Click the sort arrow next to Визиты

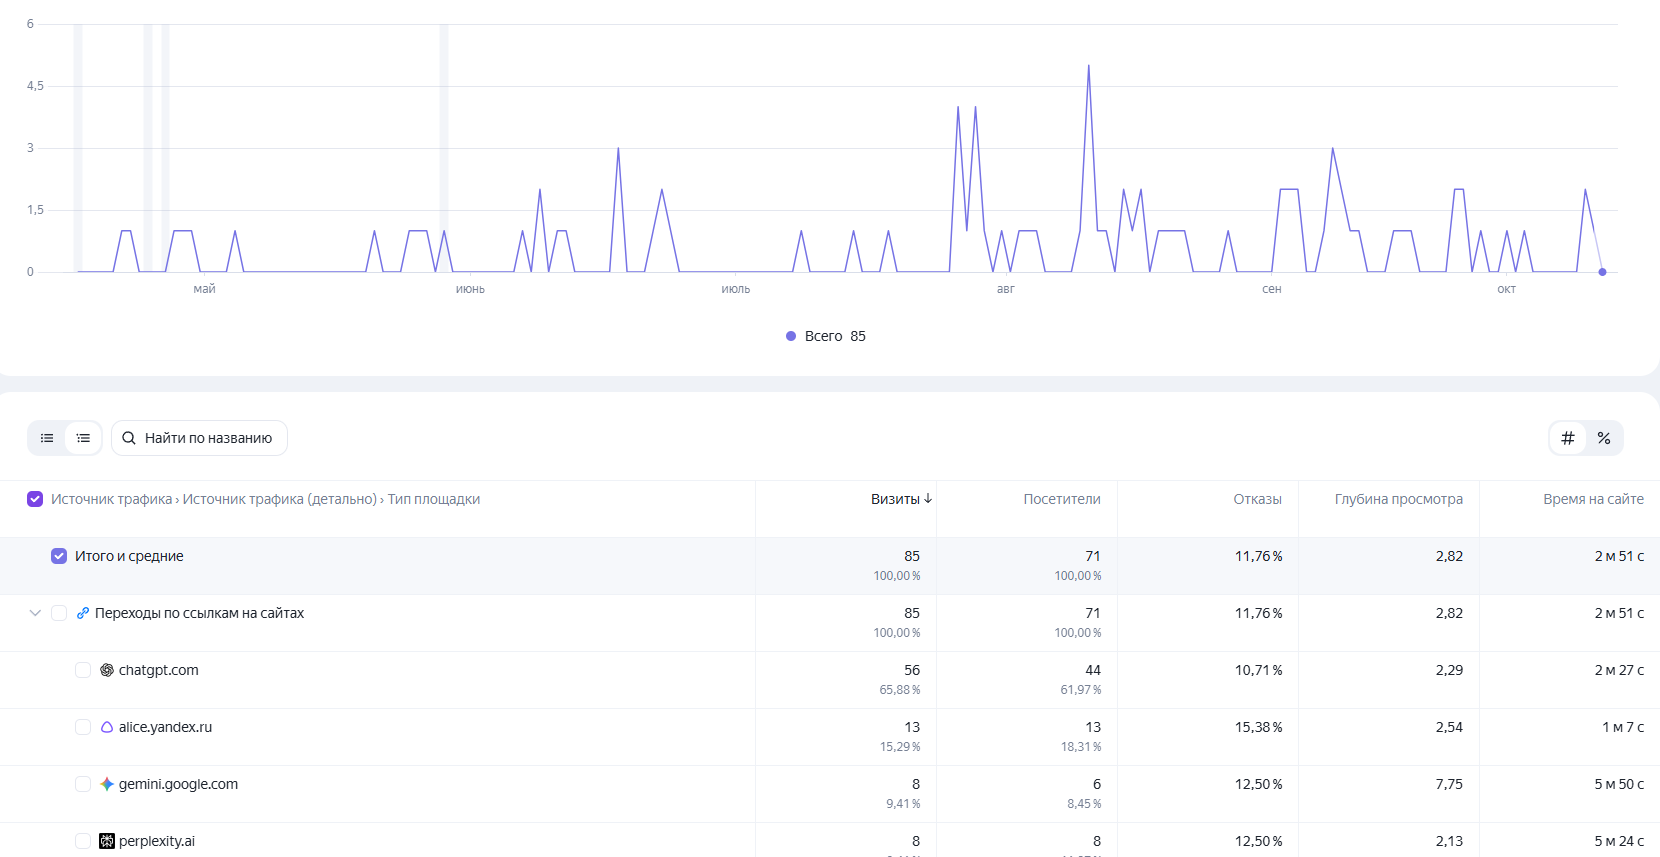point(928,498)
